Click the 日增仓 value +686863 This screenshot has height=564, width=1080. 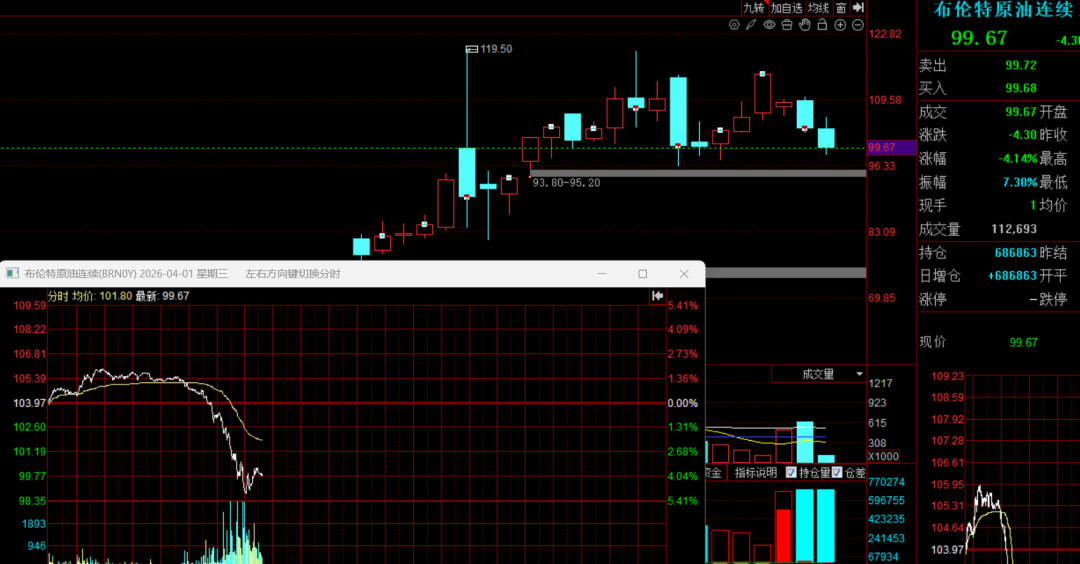pos(1012,275)
